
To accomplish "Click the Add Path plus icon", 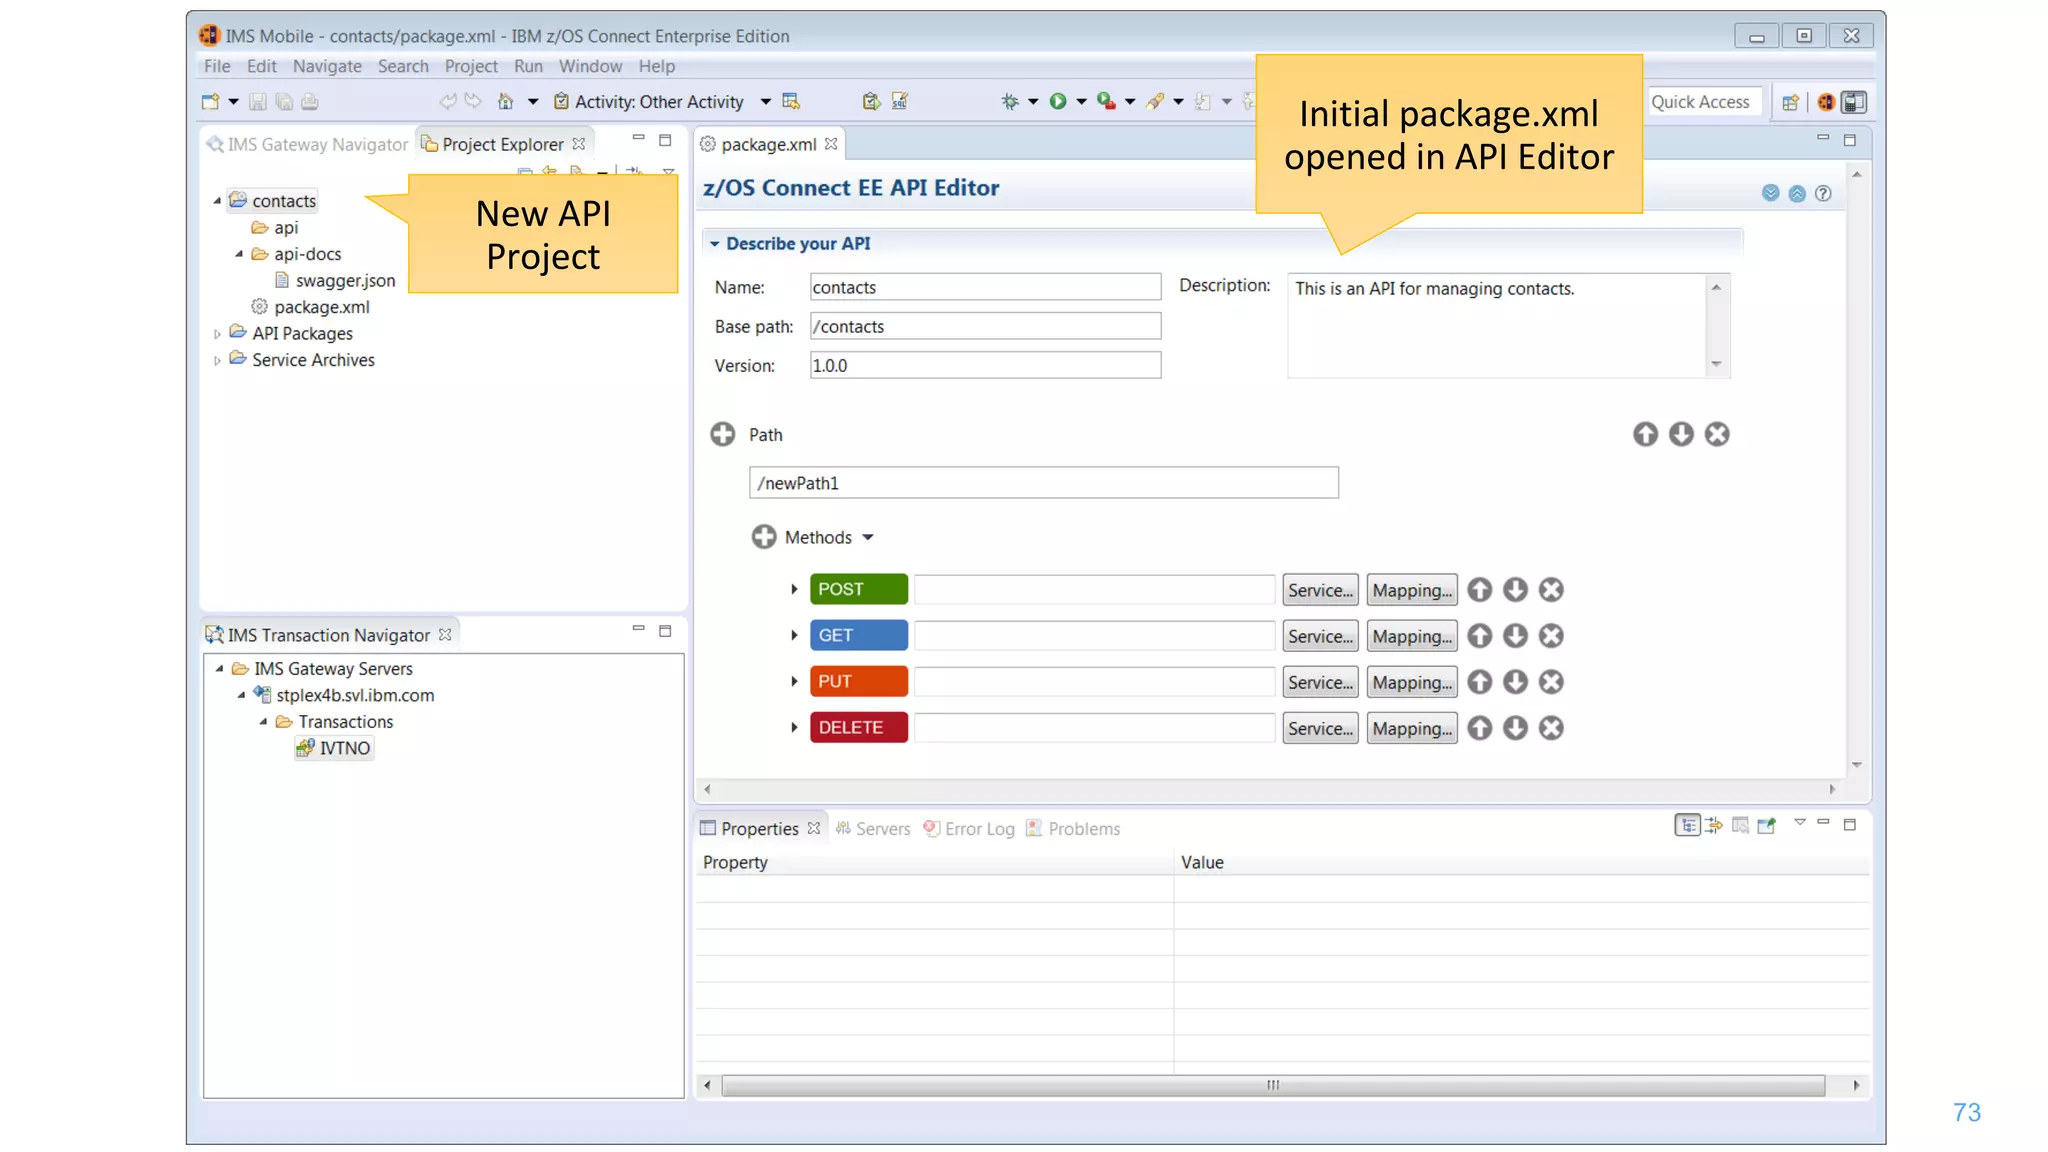I will click(x=722, y=434).
